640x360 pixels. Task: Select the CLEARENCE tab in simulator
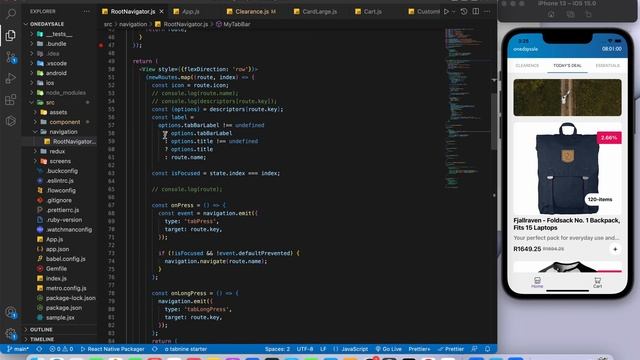coord(527,66)
